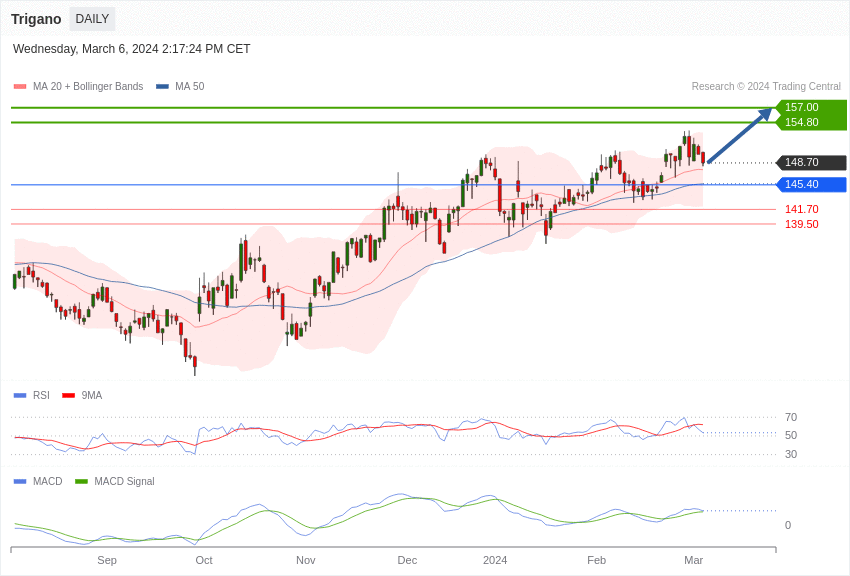Viewport: 850px width, 576px height.
Task: Click the red MA 20 + Bollinger Bands legend swatch
Action: [x=20, y=87]
